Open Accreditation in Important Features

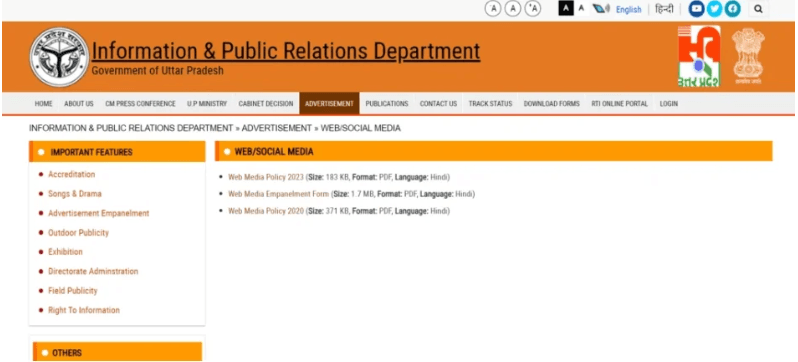click(x=71, y=175)
